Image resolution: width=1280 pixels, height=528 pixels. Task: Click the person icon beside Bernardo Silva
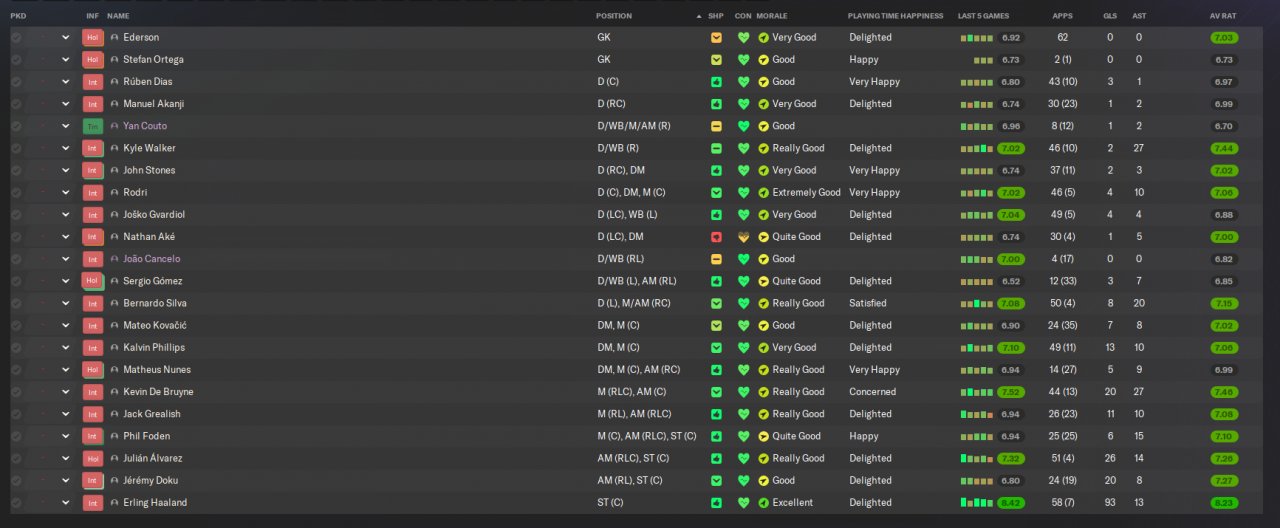(114, 303)
